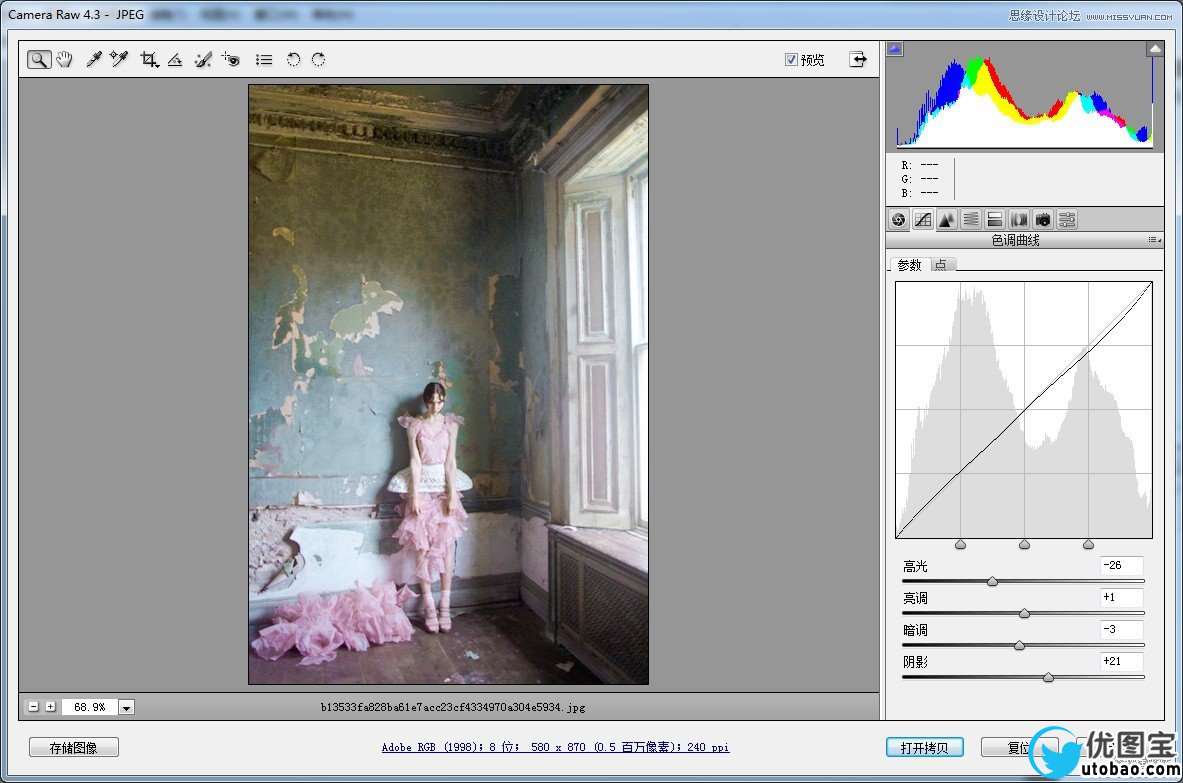This screenshot has width=1183, height=783.
Task: Open Camera Raw preferences list icon
Action: [264, 60]
